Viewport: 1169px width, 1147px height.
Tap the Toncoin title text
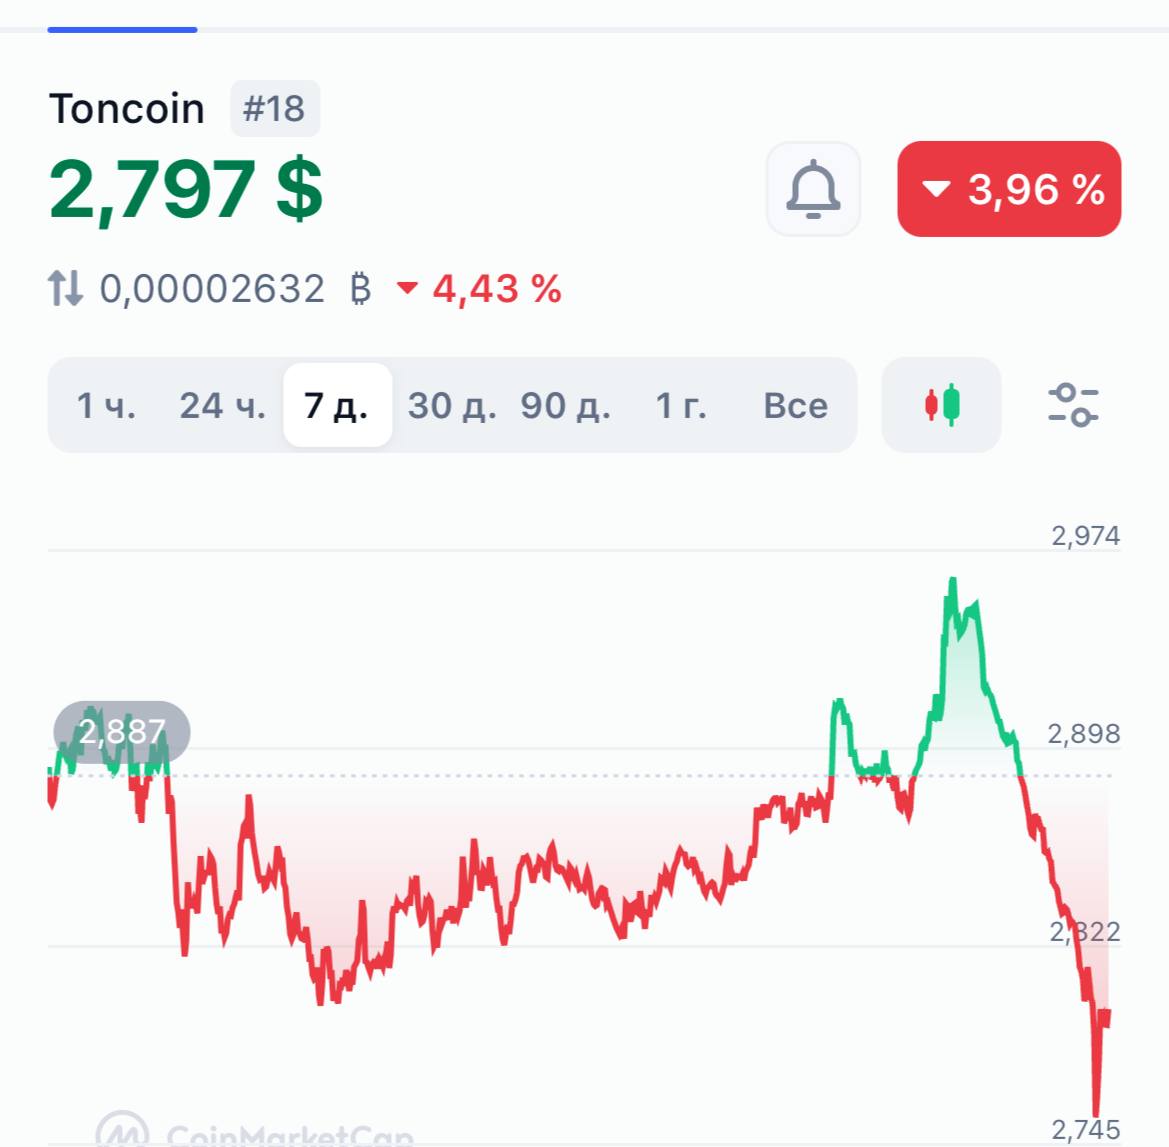127,109
